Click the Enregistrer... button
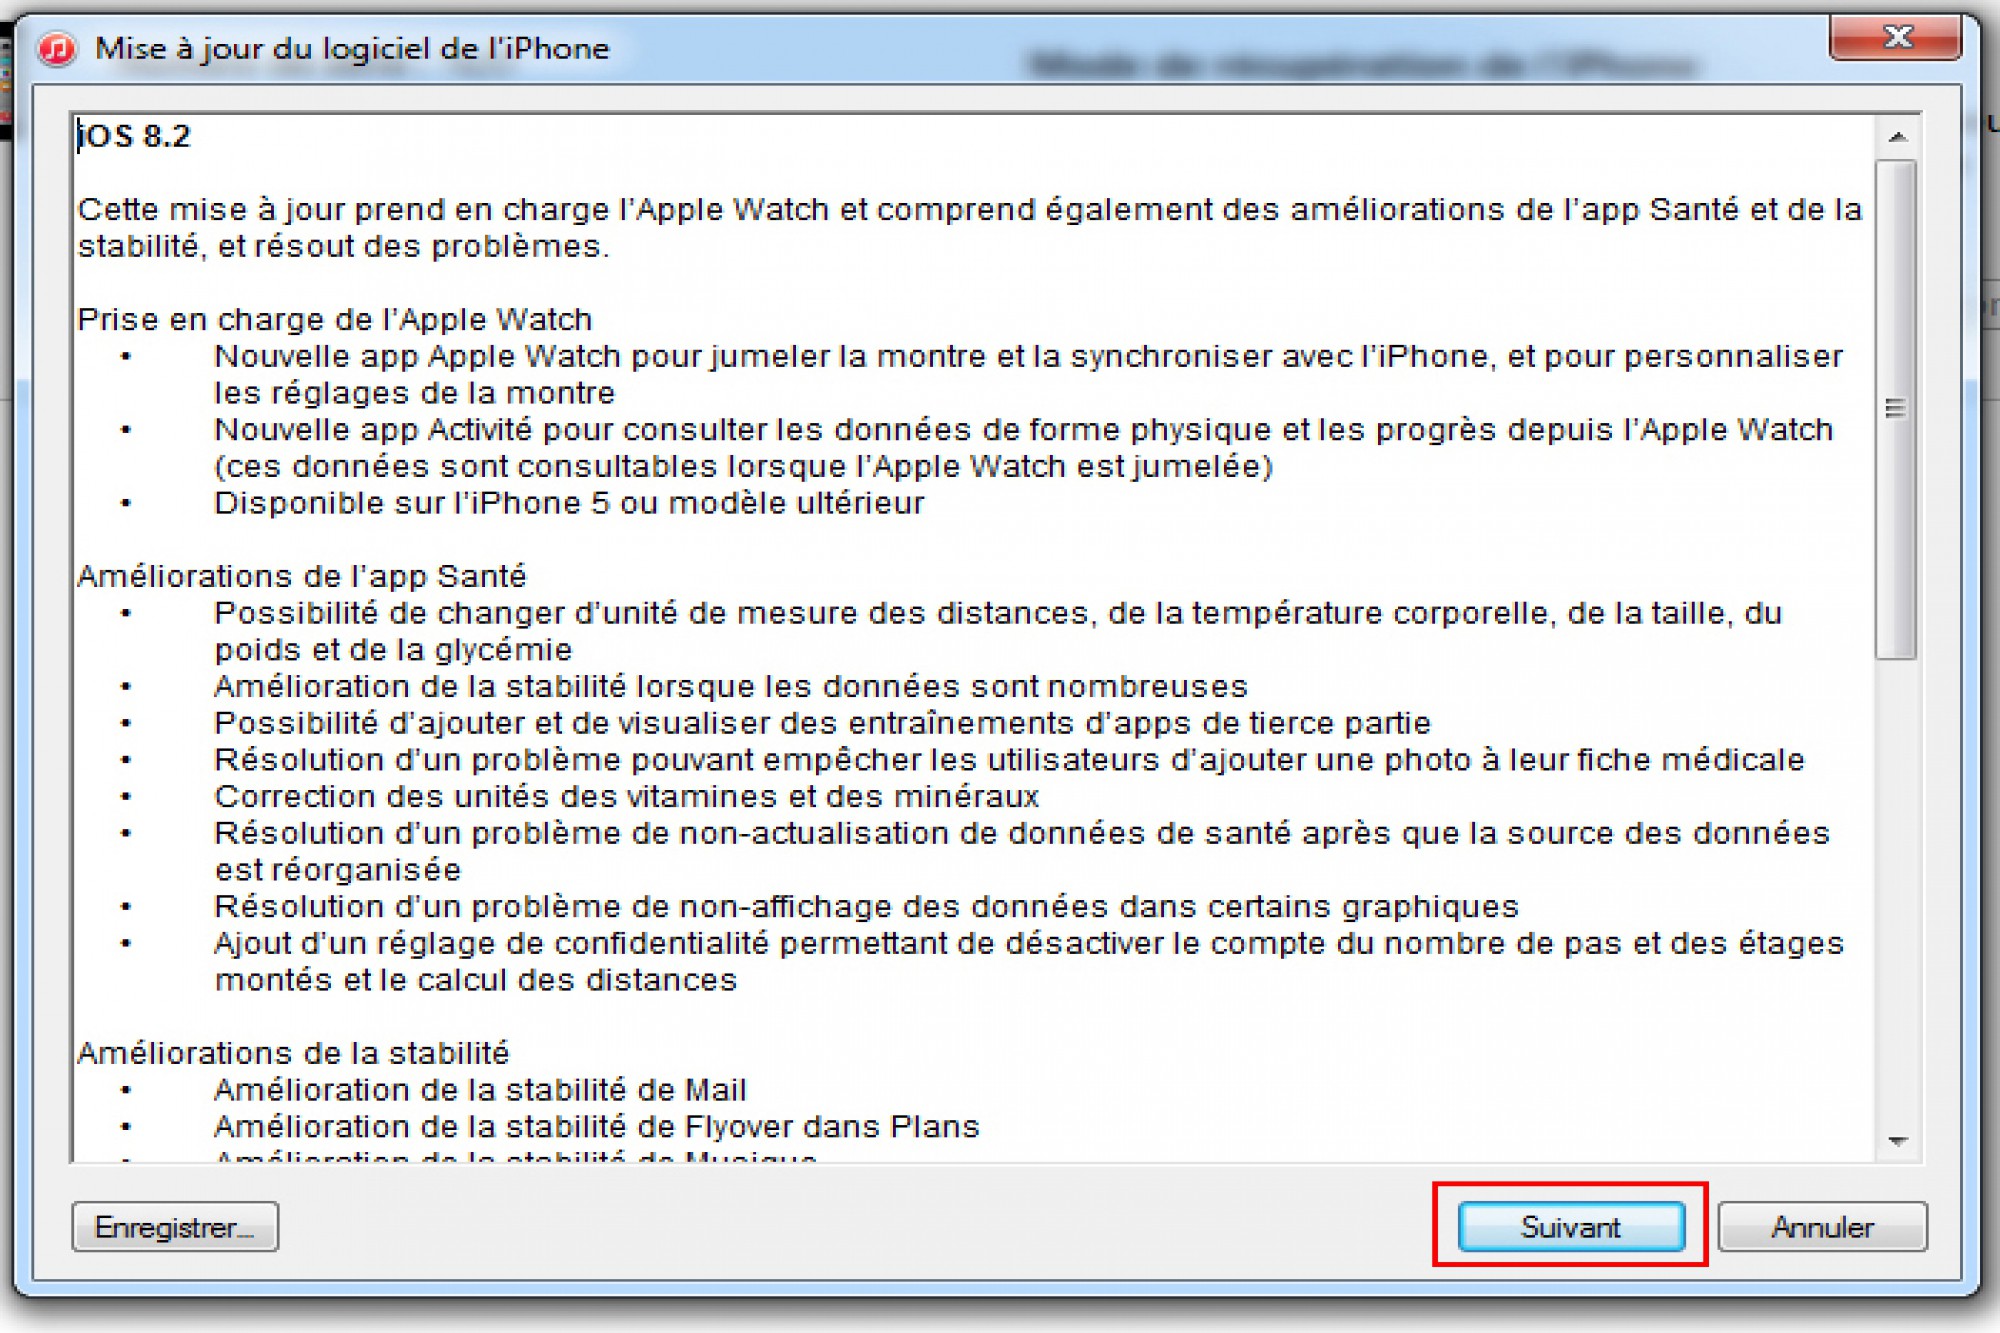The image size is (2000, 1333). 175,1227
